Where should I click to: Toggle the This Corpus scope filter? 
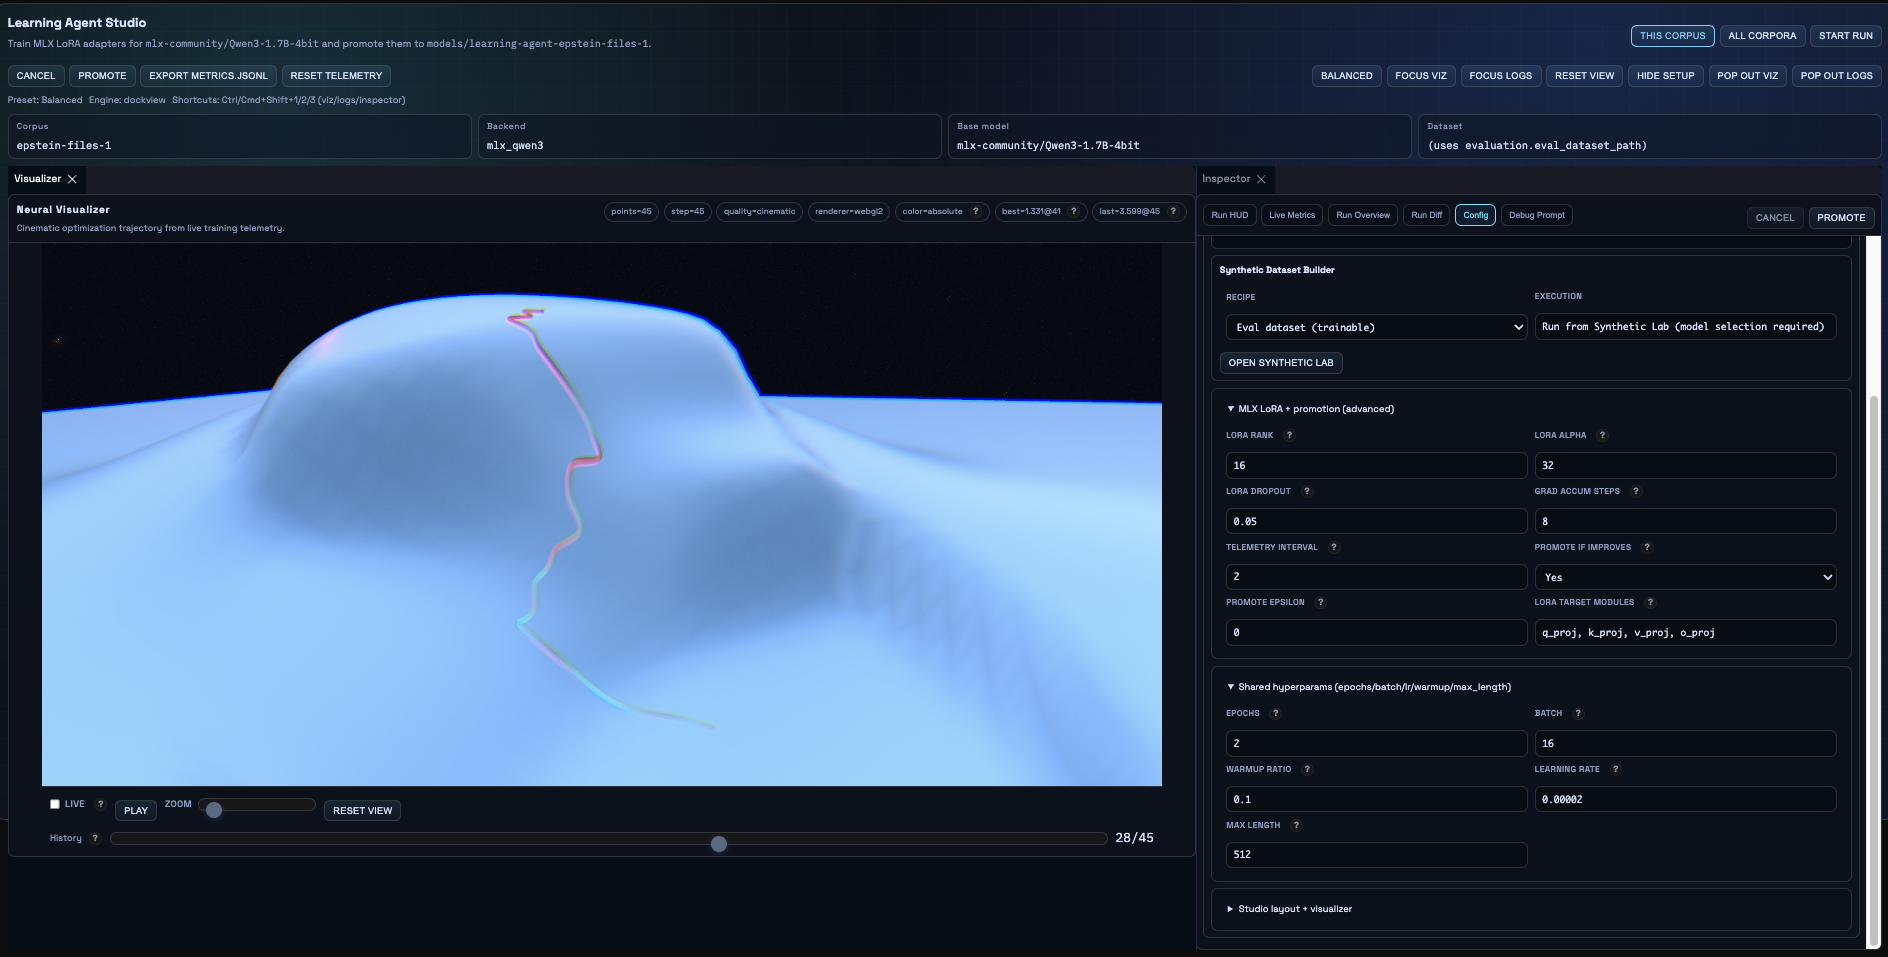[1672, 36]
